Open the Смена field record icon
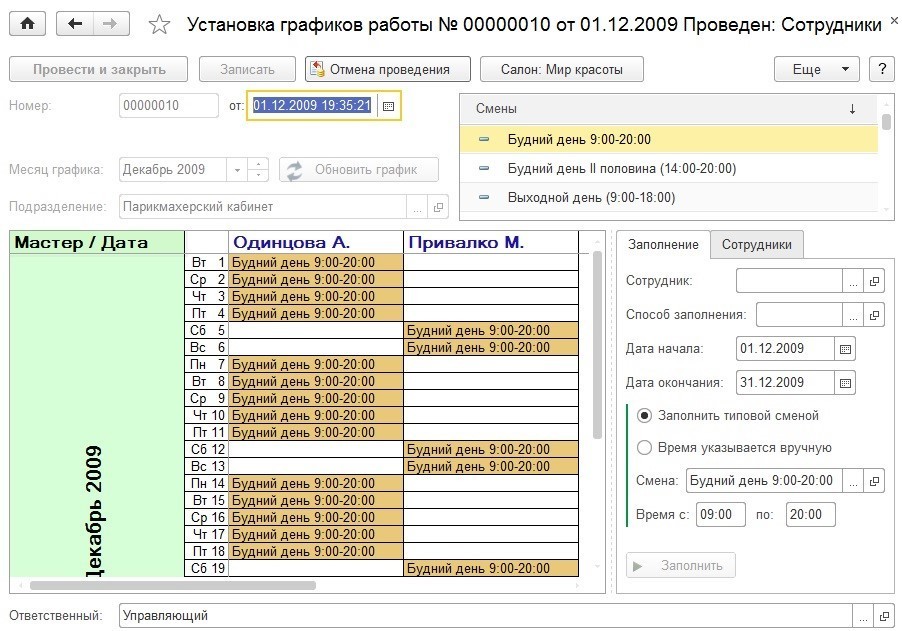Image resolution: width=902 pixels, height=631 pixels. pos(874,481)
